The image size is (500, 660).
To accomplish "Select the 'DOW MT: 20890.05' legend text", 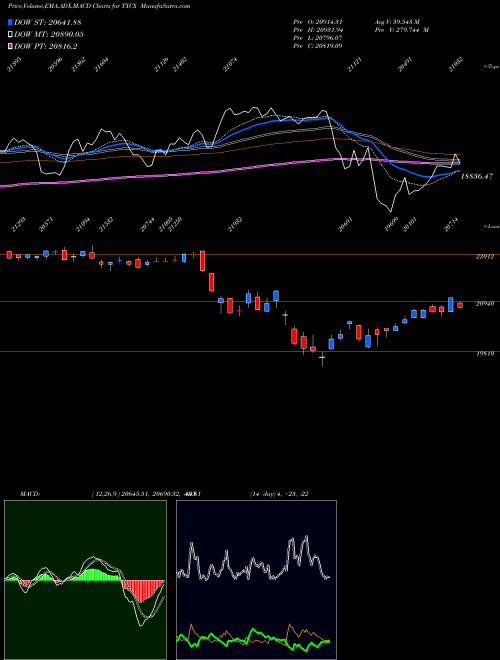I will tap(49, 34).
